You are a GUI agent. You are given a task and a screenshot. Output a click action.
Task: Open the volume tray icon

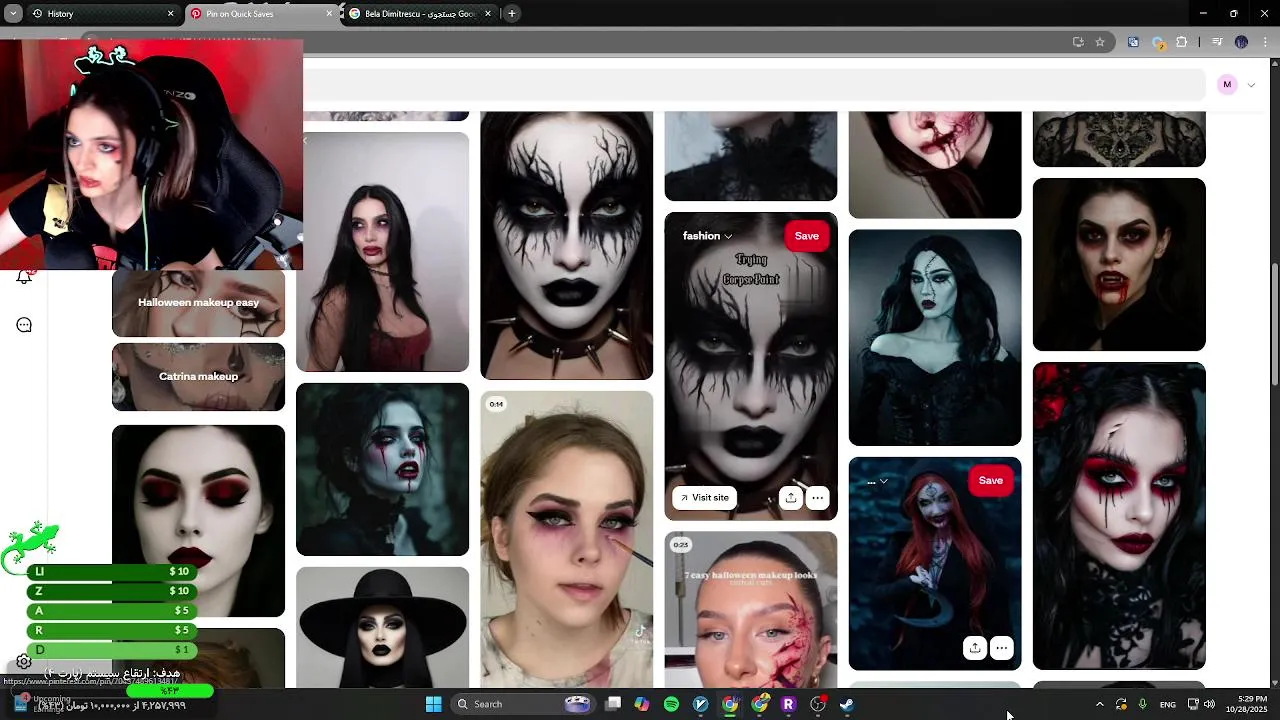coord(1209,704)
